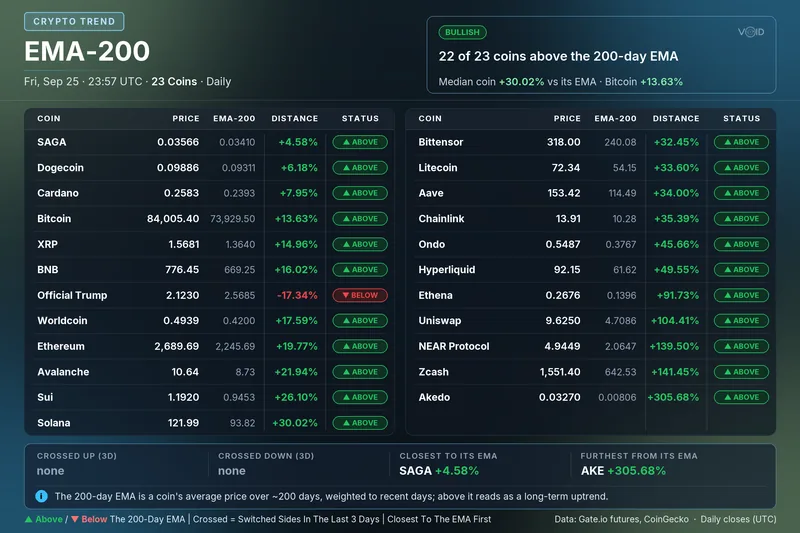
Task: Click Uniswap EMA value 4.7086
Action: pos(620,321)
